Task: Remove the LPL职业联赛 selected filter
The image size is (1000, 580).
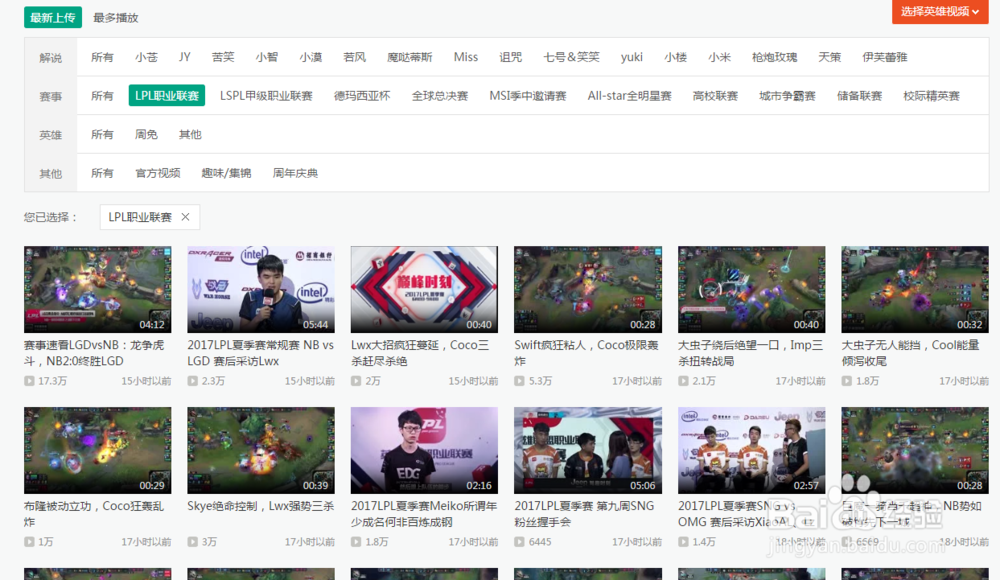Action: [x=185, y=217]
